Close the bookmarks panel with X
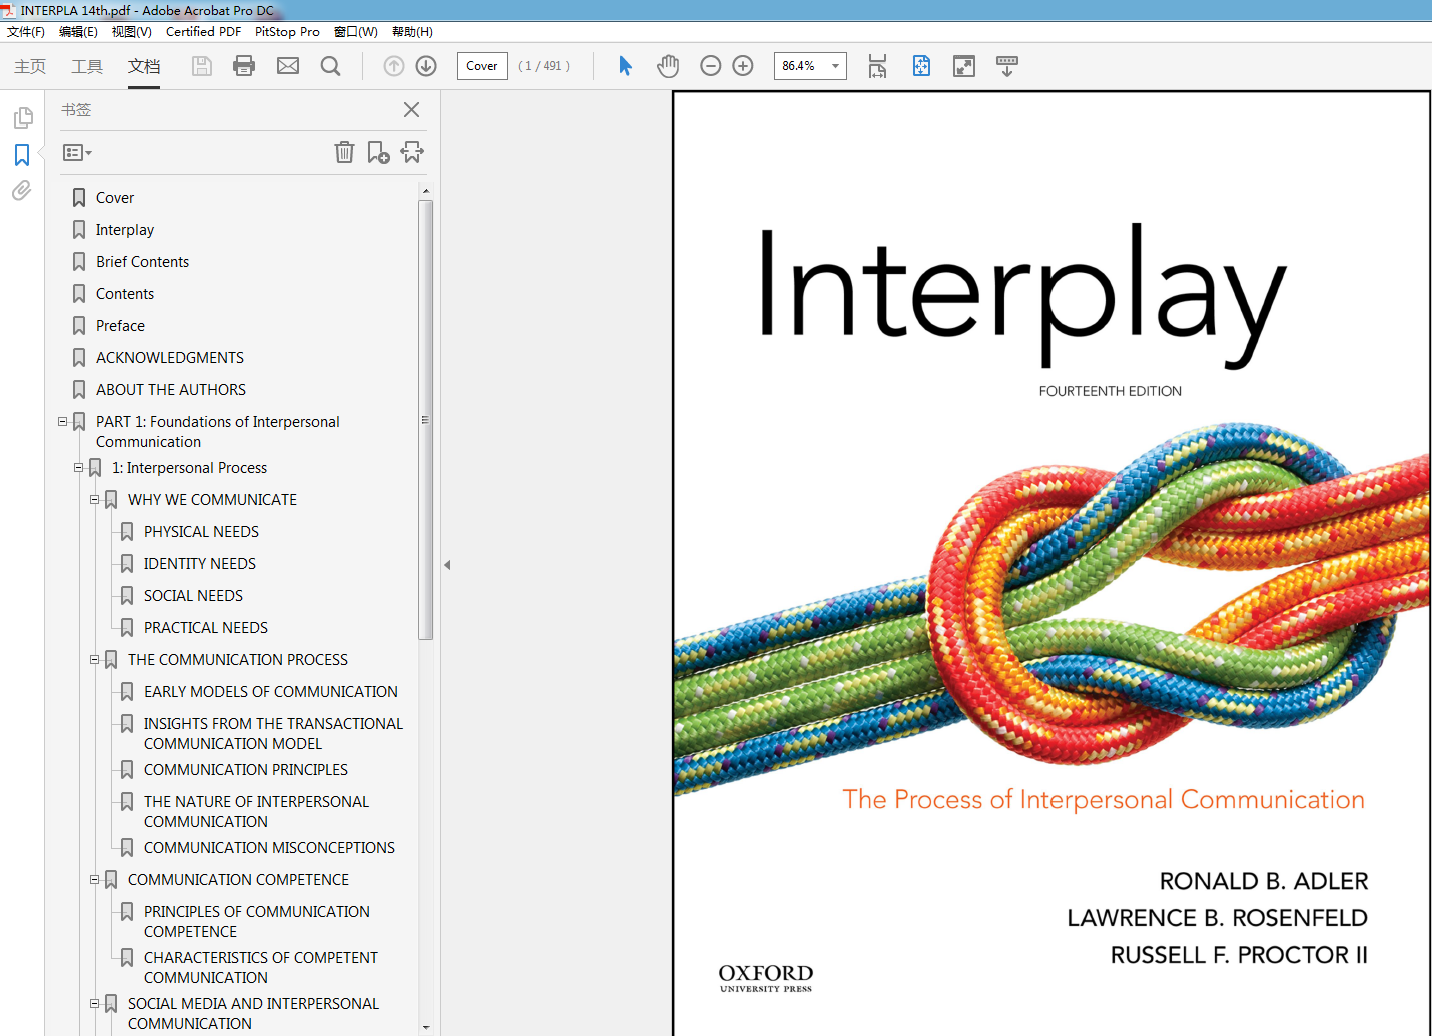Image resolution: width=1432 pixels, height=1036 pixels. [411, 110]
